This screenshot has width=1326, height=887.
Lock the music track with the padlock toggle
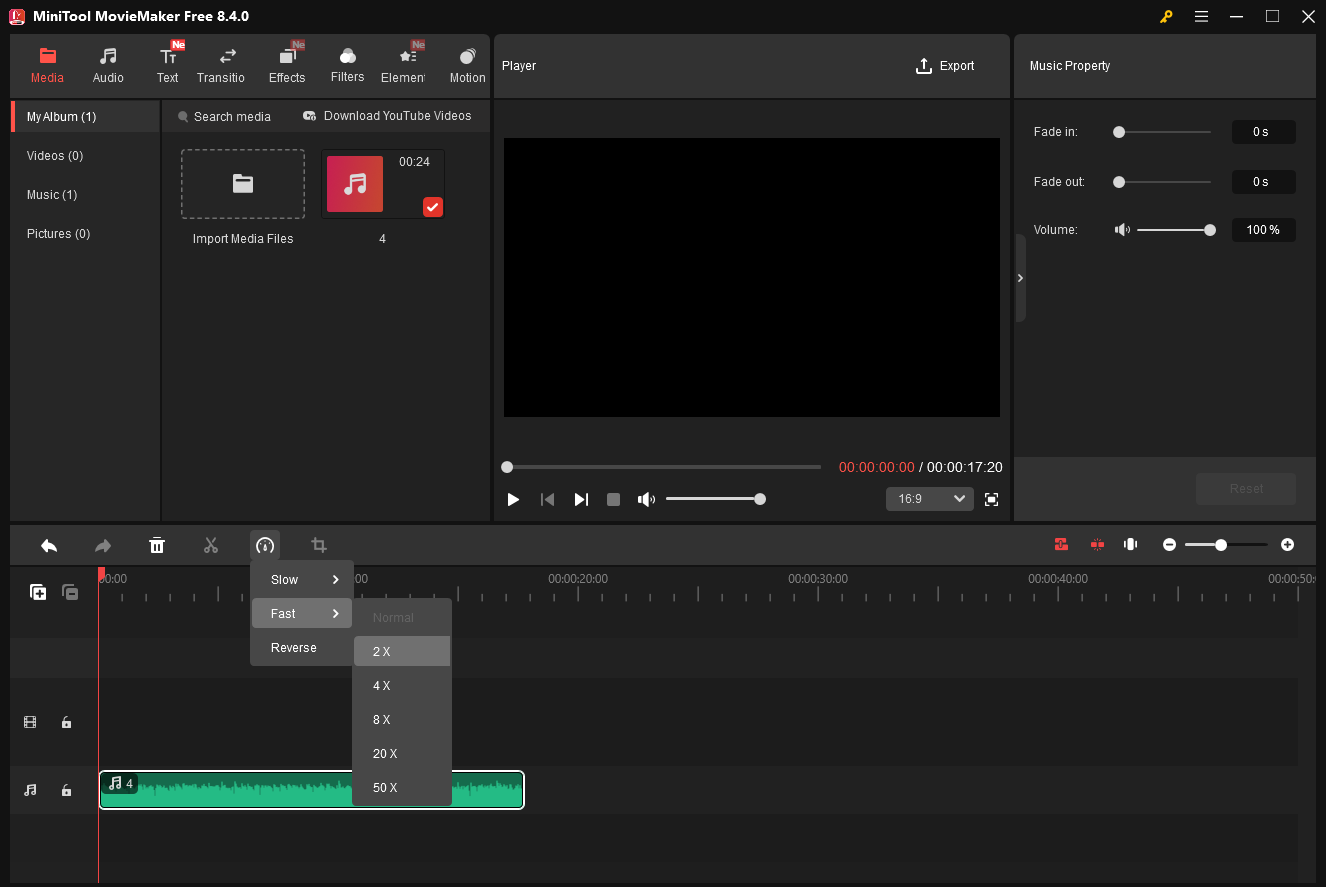66,790
